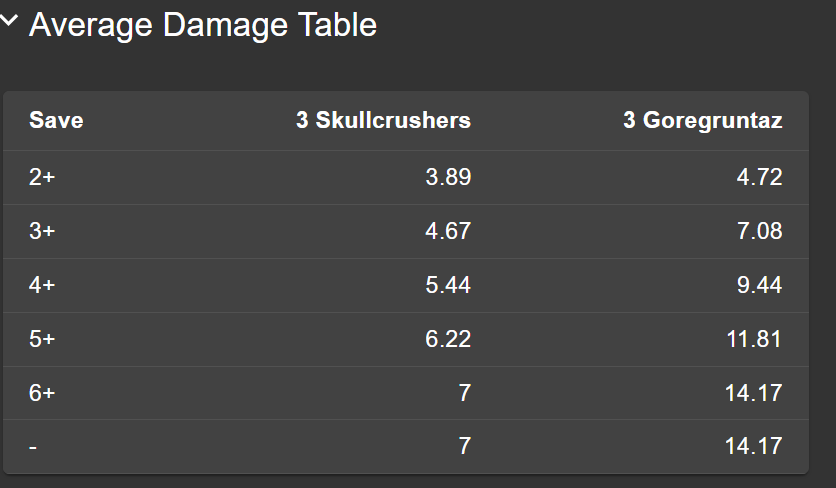This screenshot has height=488, width=836.
Task: Click the Skullcrushers value 3.89
Action: 447,178
